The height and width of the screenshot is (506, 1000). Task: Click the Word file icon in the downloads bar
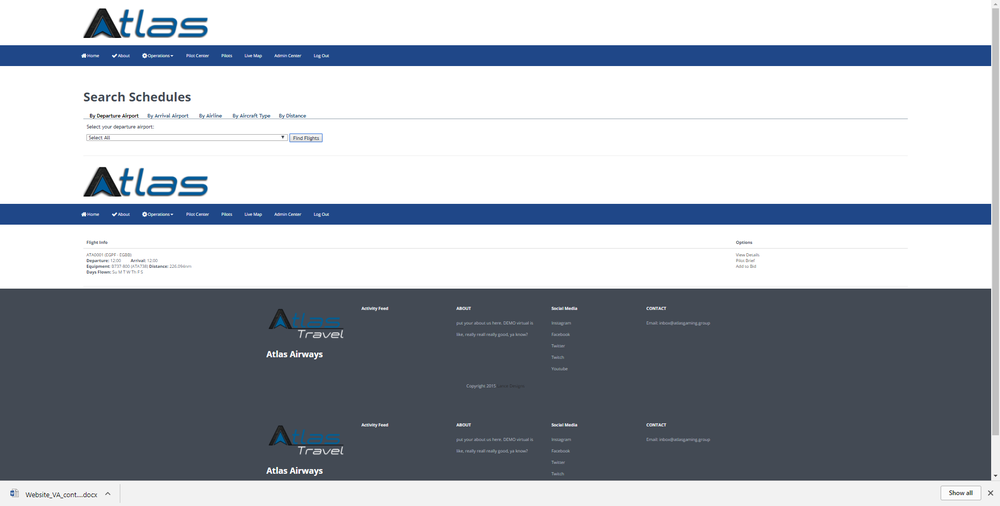(15, 494)
